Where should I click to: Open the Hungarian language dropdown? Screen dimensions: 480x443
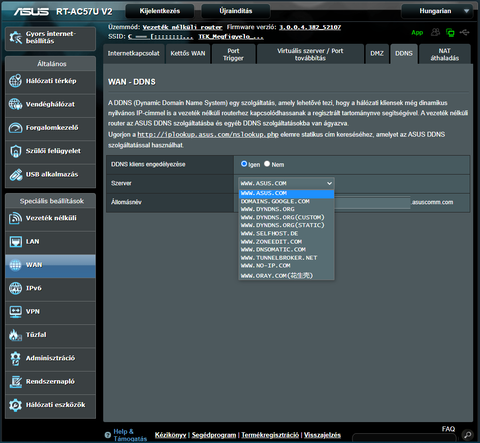(x=437, y=11)
